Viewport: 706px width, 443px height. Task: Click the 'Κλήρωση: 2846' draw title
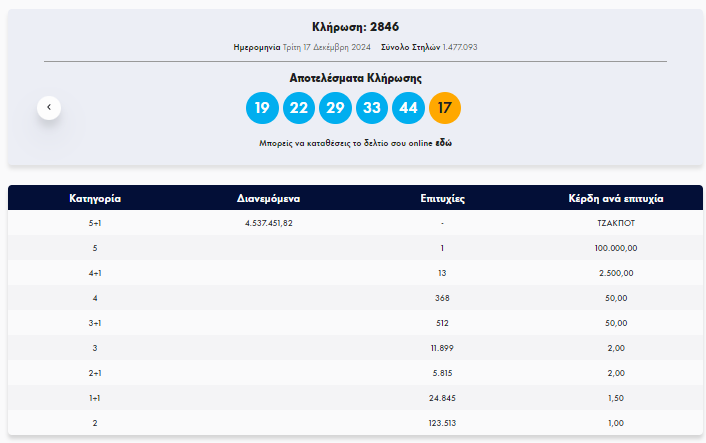point(355,26)
